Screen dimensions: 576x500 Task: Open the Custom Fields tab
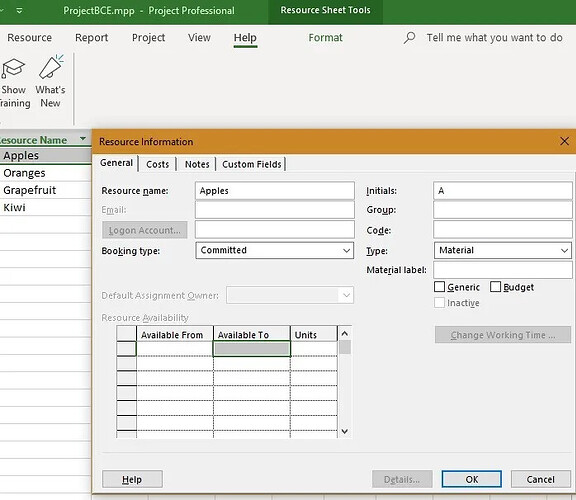pos(252,164)
